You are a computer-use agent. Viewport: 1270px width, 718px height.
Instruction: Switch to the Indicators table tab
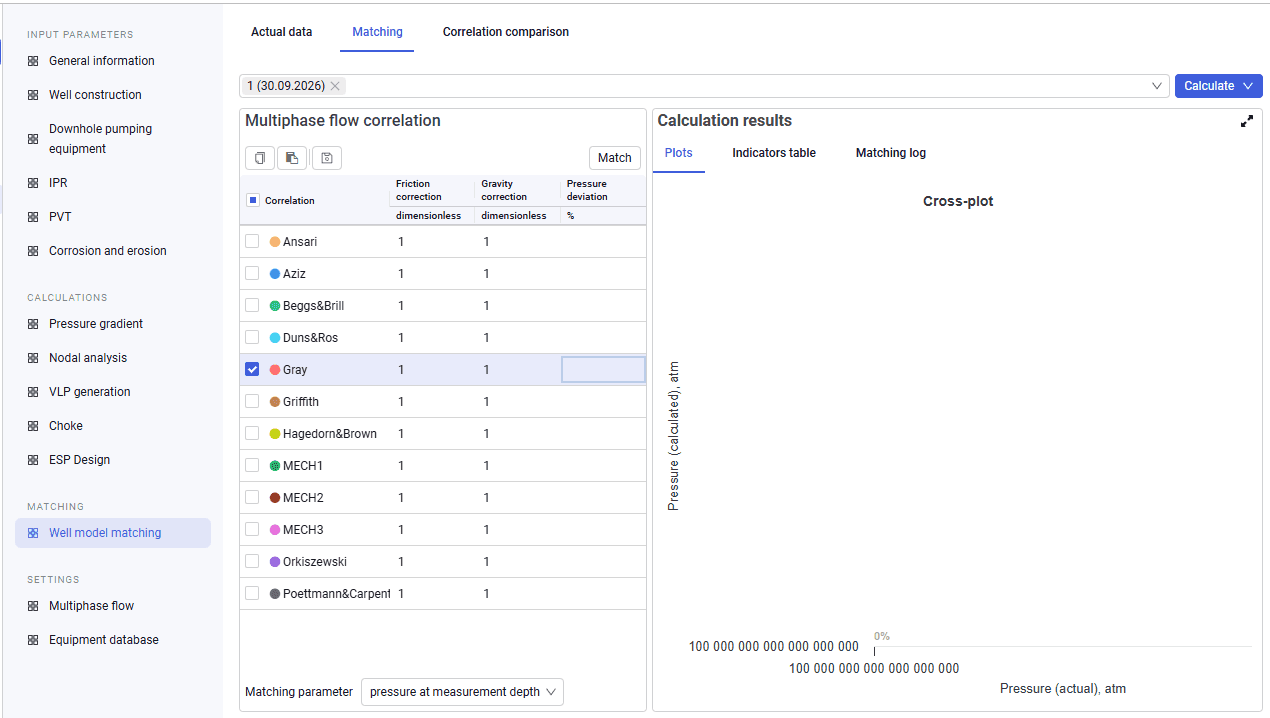click(774, 153)
